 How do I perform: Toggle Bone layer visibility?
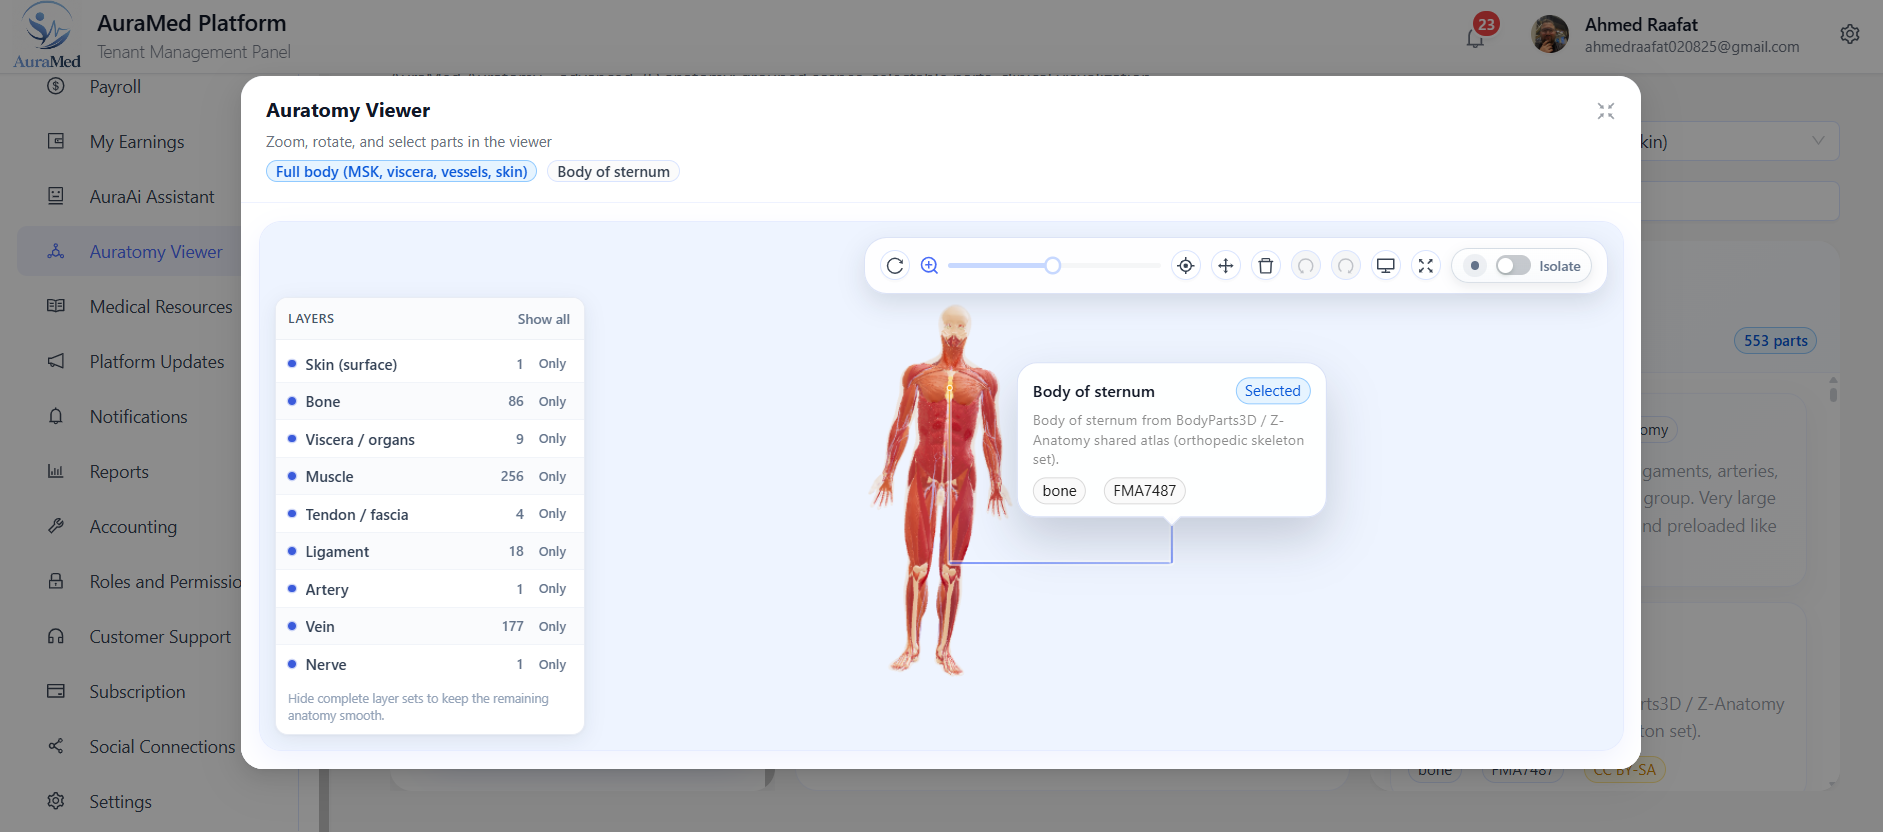[x=292, y=401]
